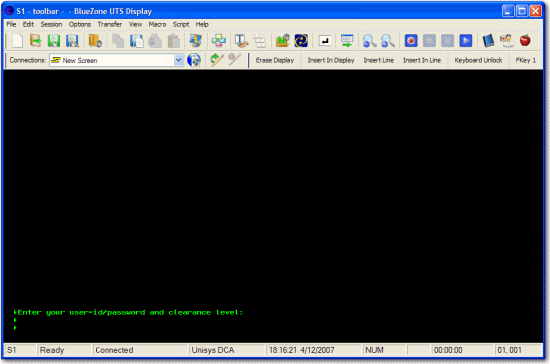This screenshot has height=364, width=550.
Task: Click the colored overlapping windows icon
Action: 219,41
